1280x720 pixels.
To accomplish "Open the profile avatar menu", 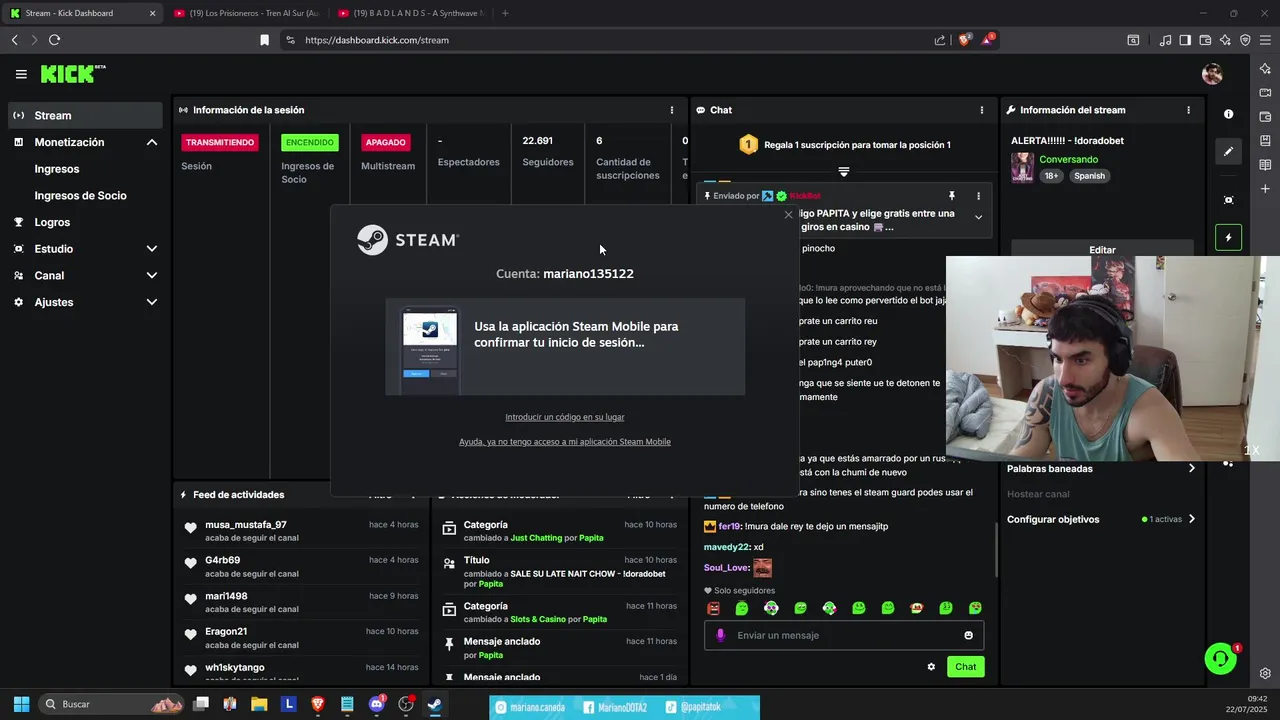I will click(x=1212, y=74).
